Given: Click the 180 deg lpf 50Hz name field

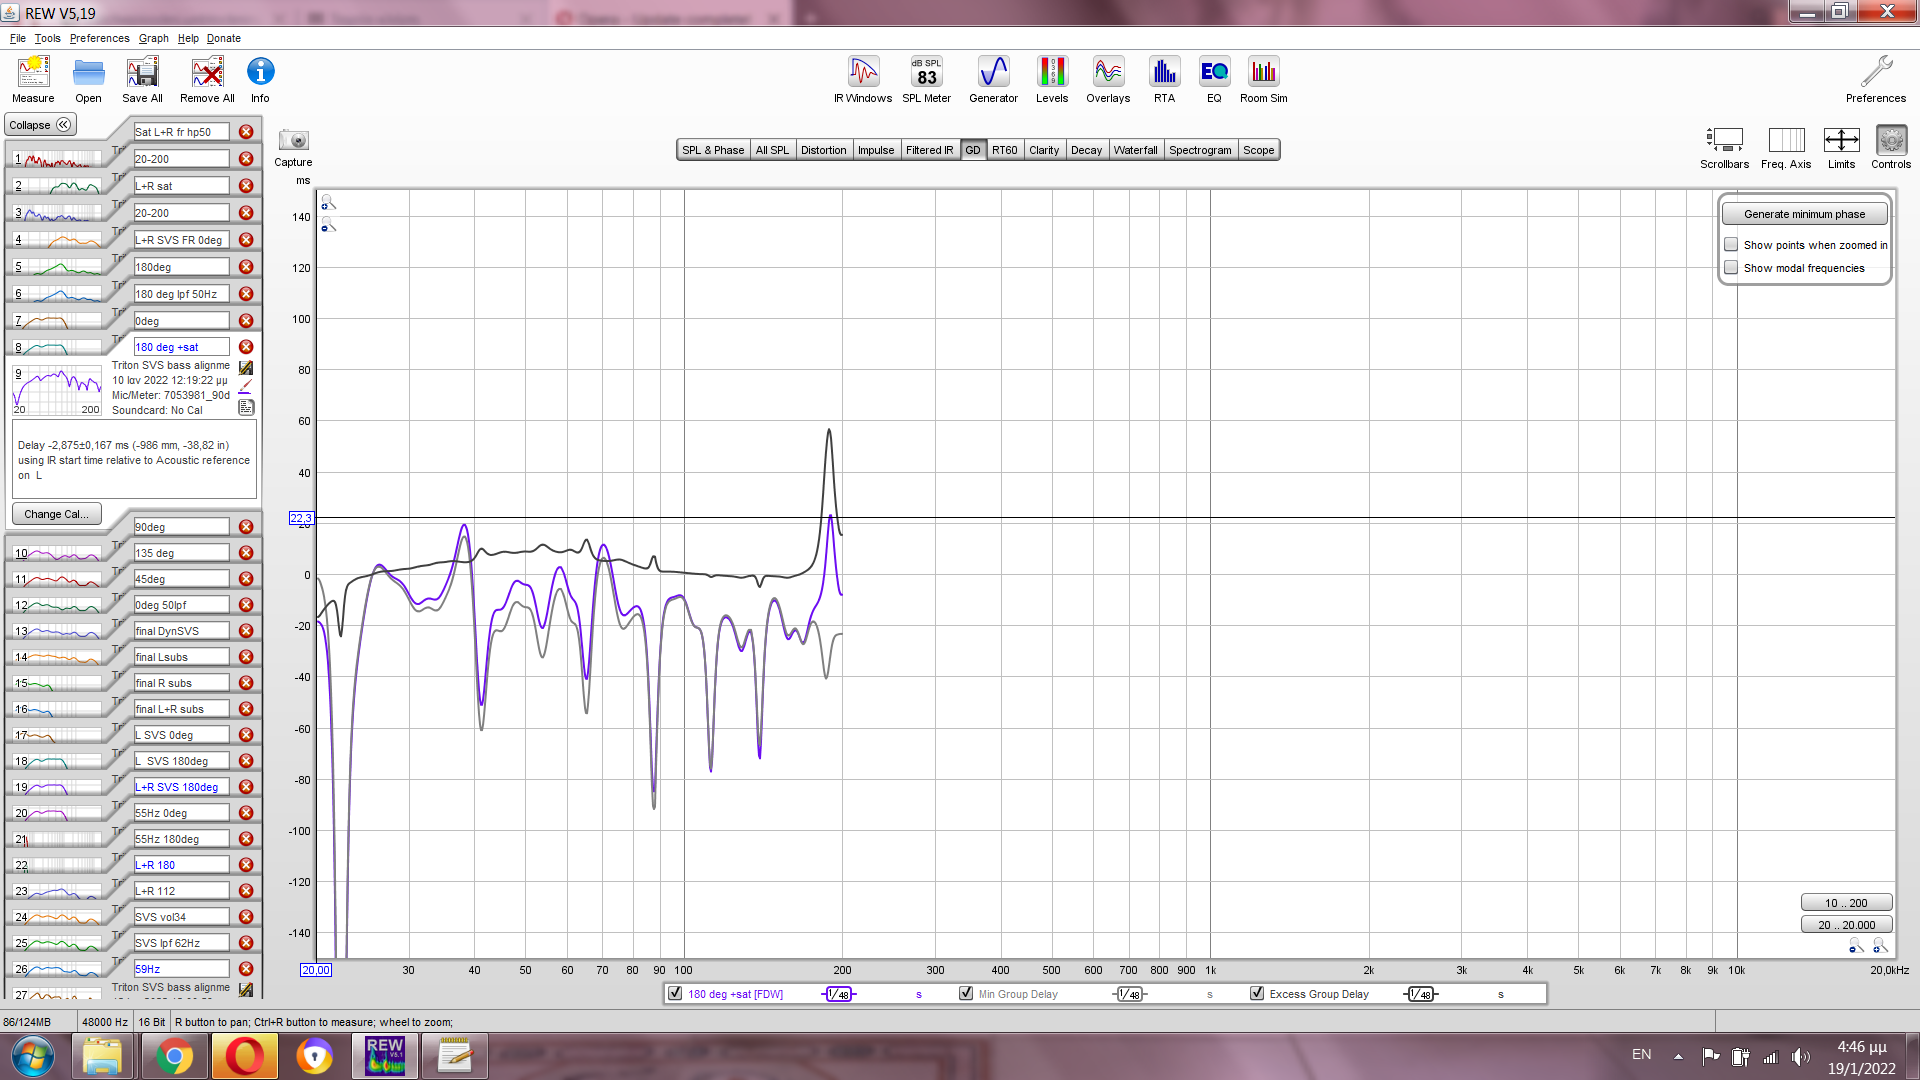Looking at the screenshot, I should [181, 294].
